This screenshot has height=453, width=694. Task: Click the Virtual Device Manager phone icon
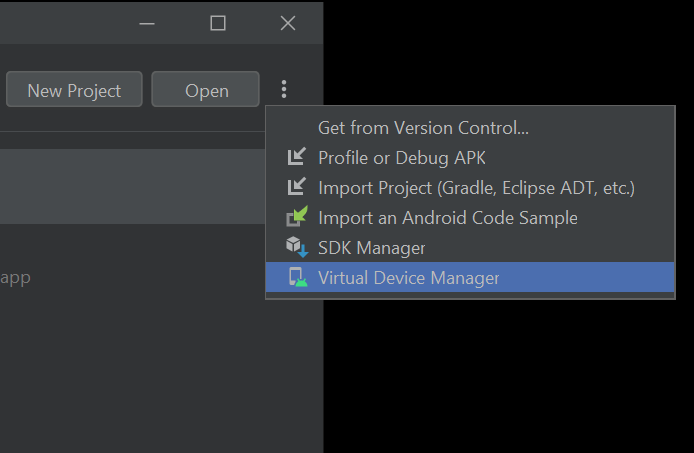[x=297, y=278]
